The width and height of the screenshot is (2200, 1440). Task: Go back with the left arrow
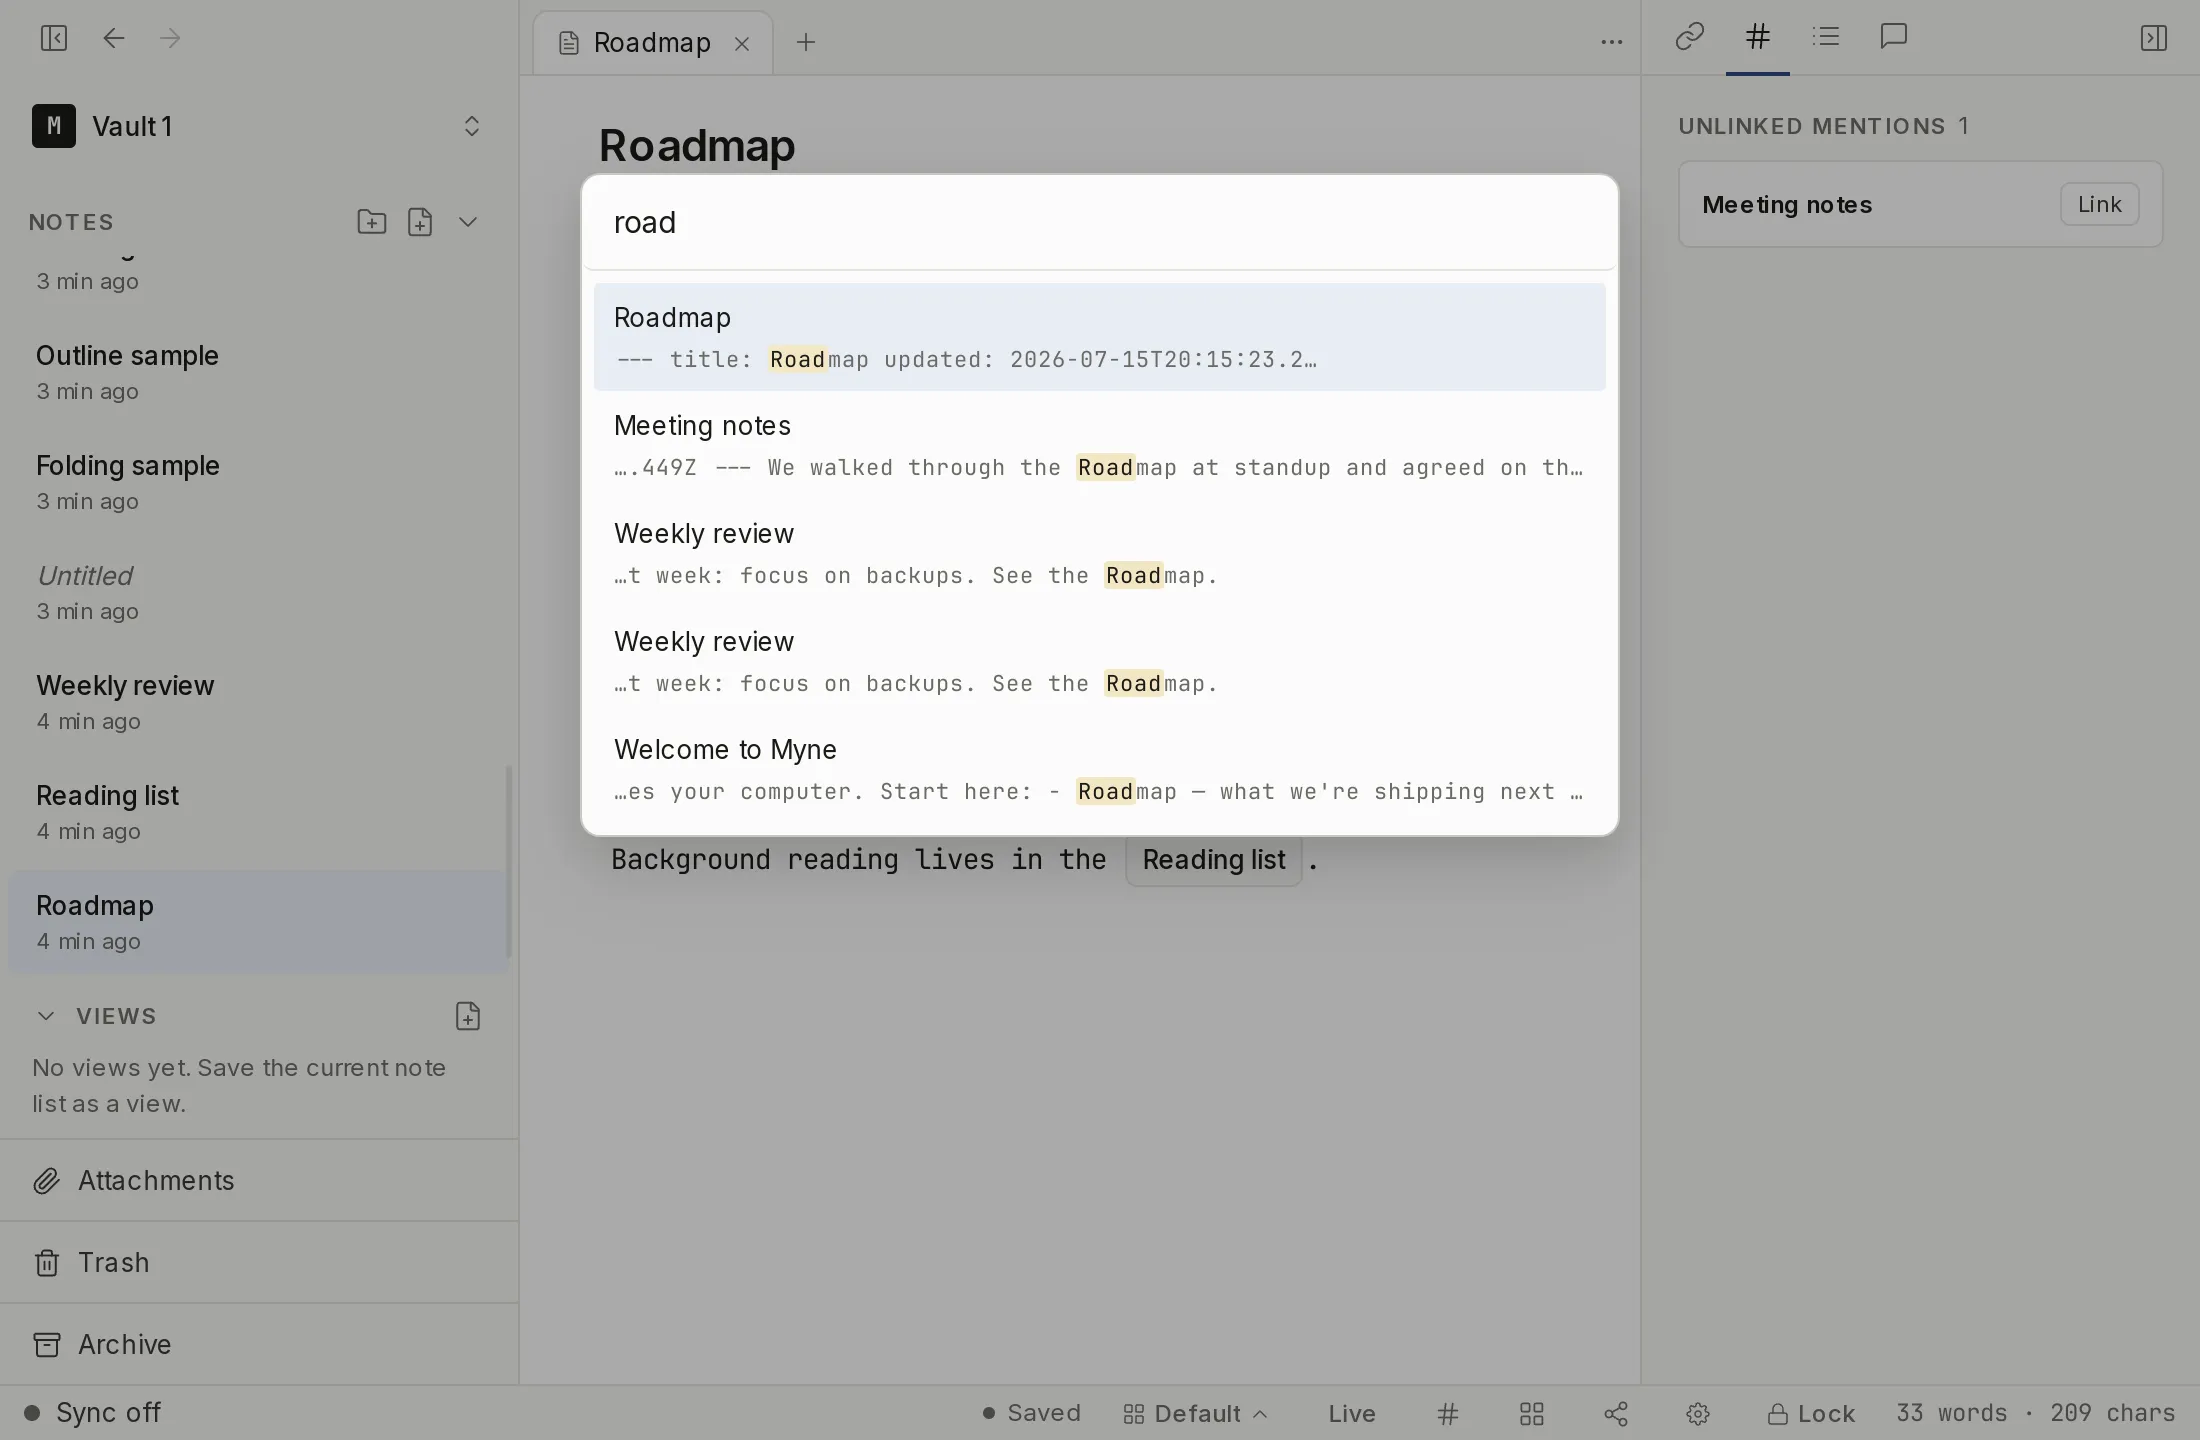(x=114, y=38)
